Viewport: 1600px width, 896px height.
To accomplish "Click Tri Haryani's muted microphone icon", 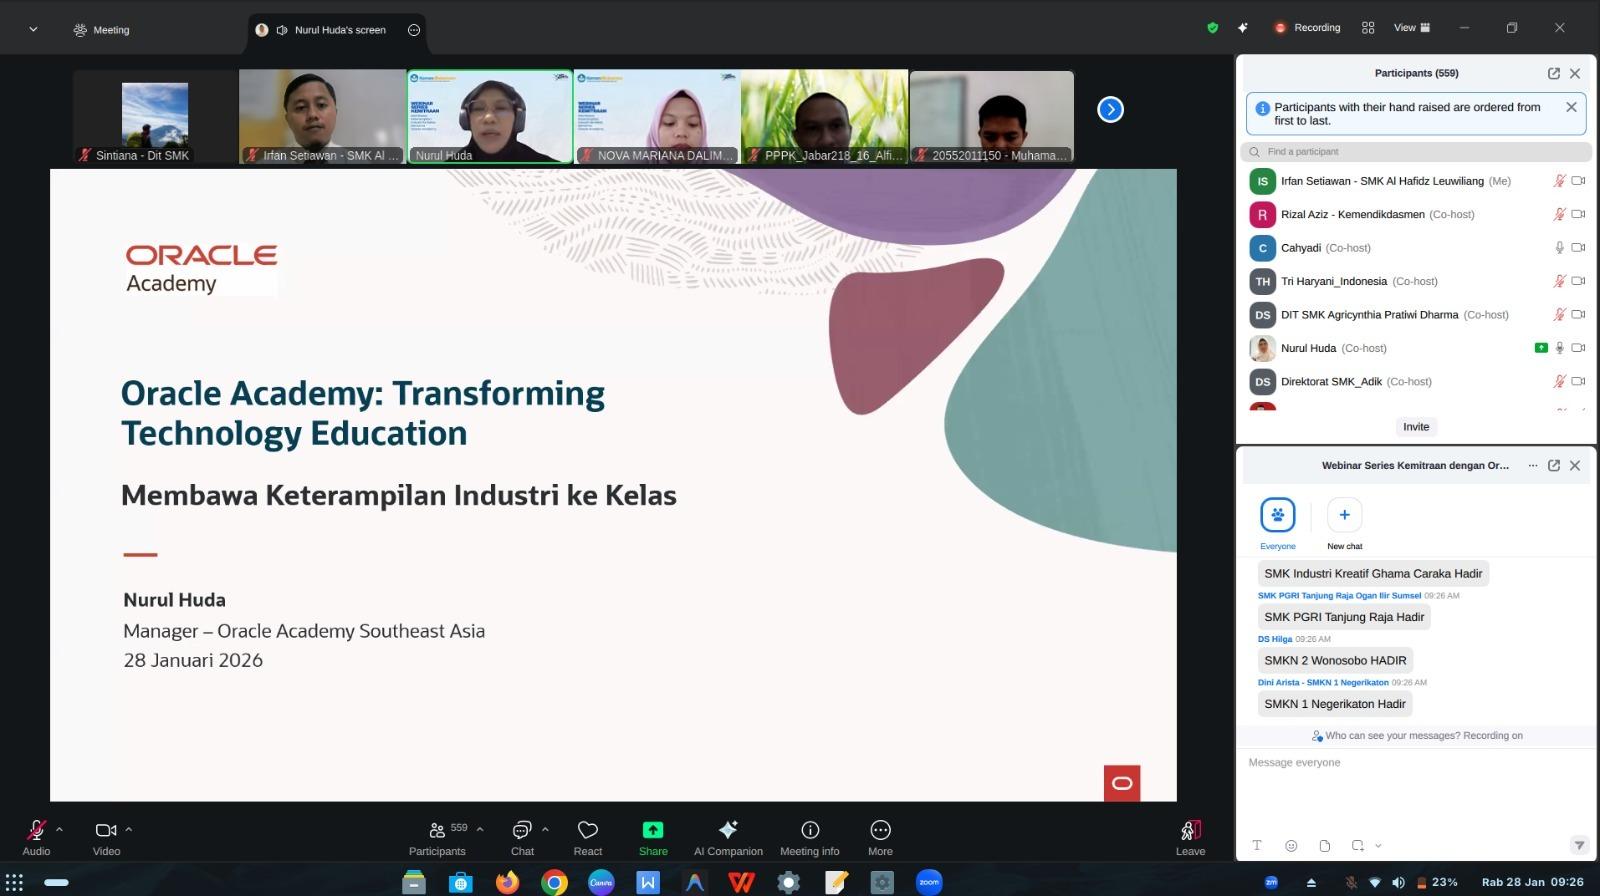I will coord(1559,281).
